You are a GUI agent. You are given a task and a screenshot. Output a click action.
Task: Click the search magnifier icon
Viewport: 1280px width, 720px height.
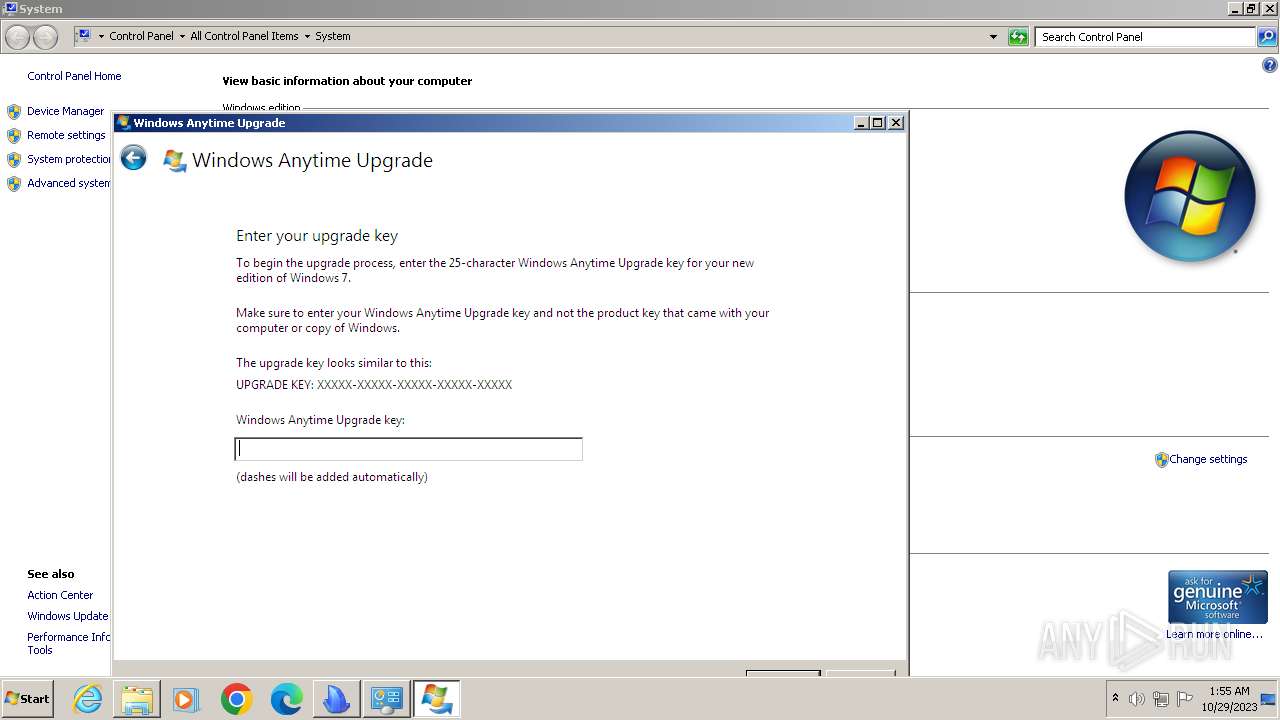point(1267,37)
